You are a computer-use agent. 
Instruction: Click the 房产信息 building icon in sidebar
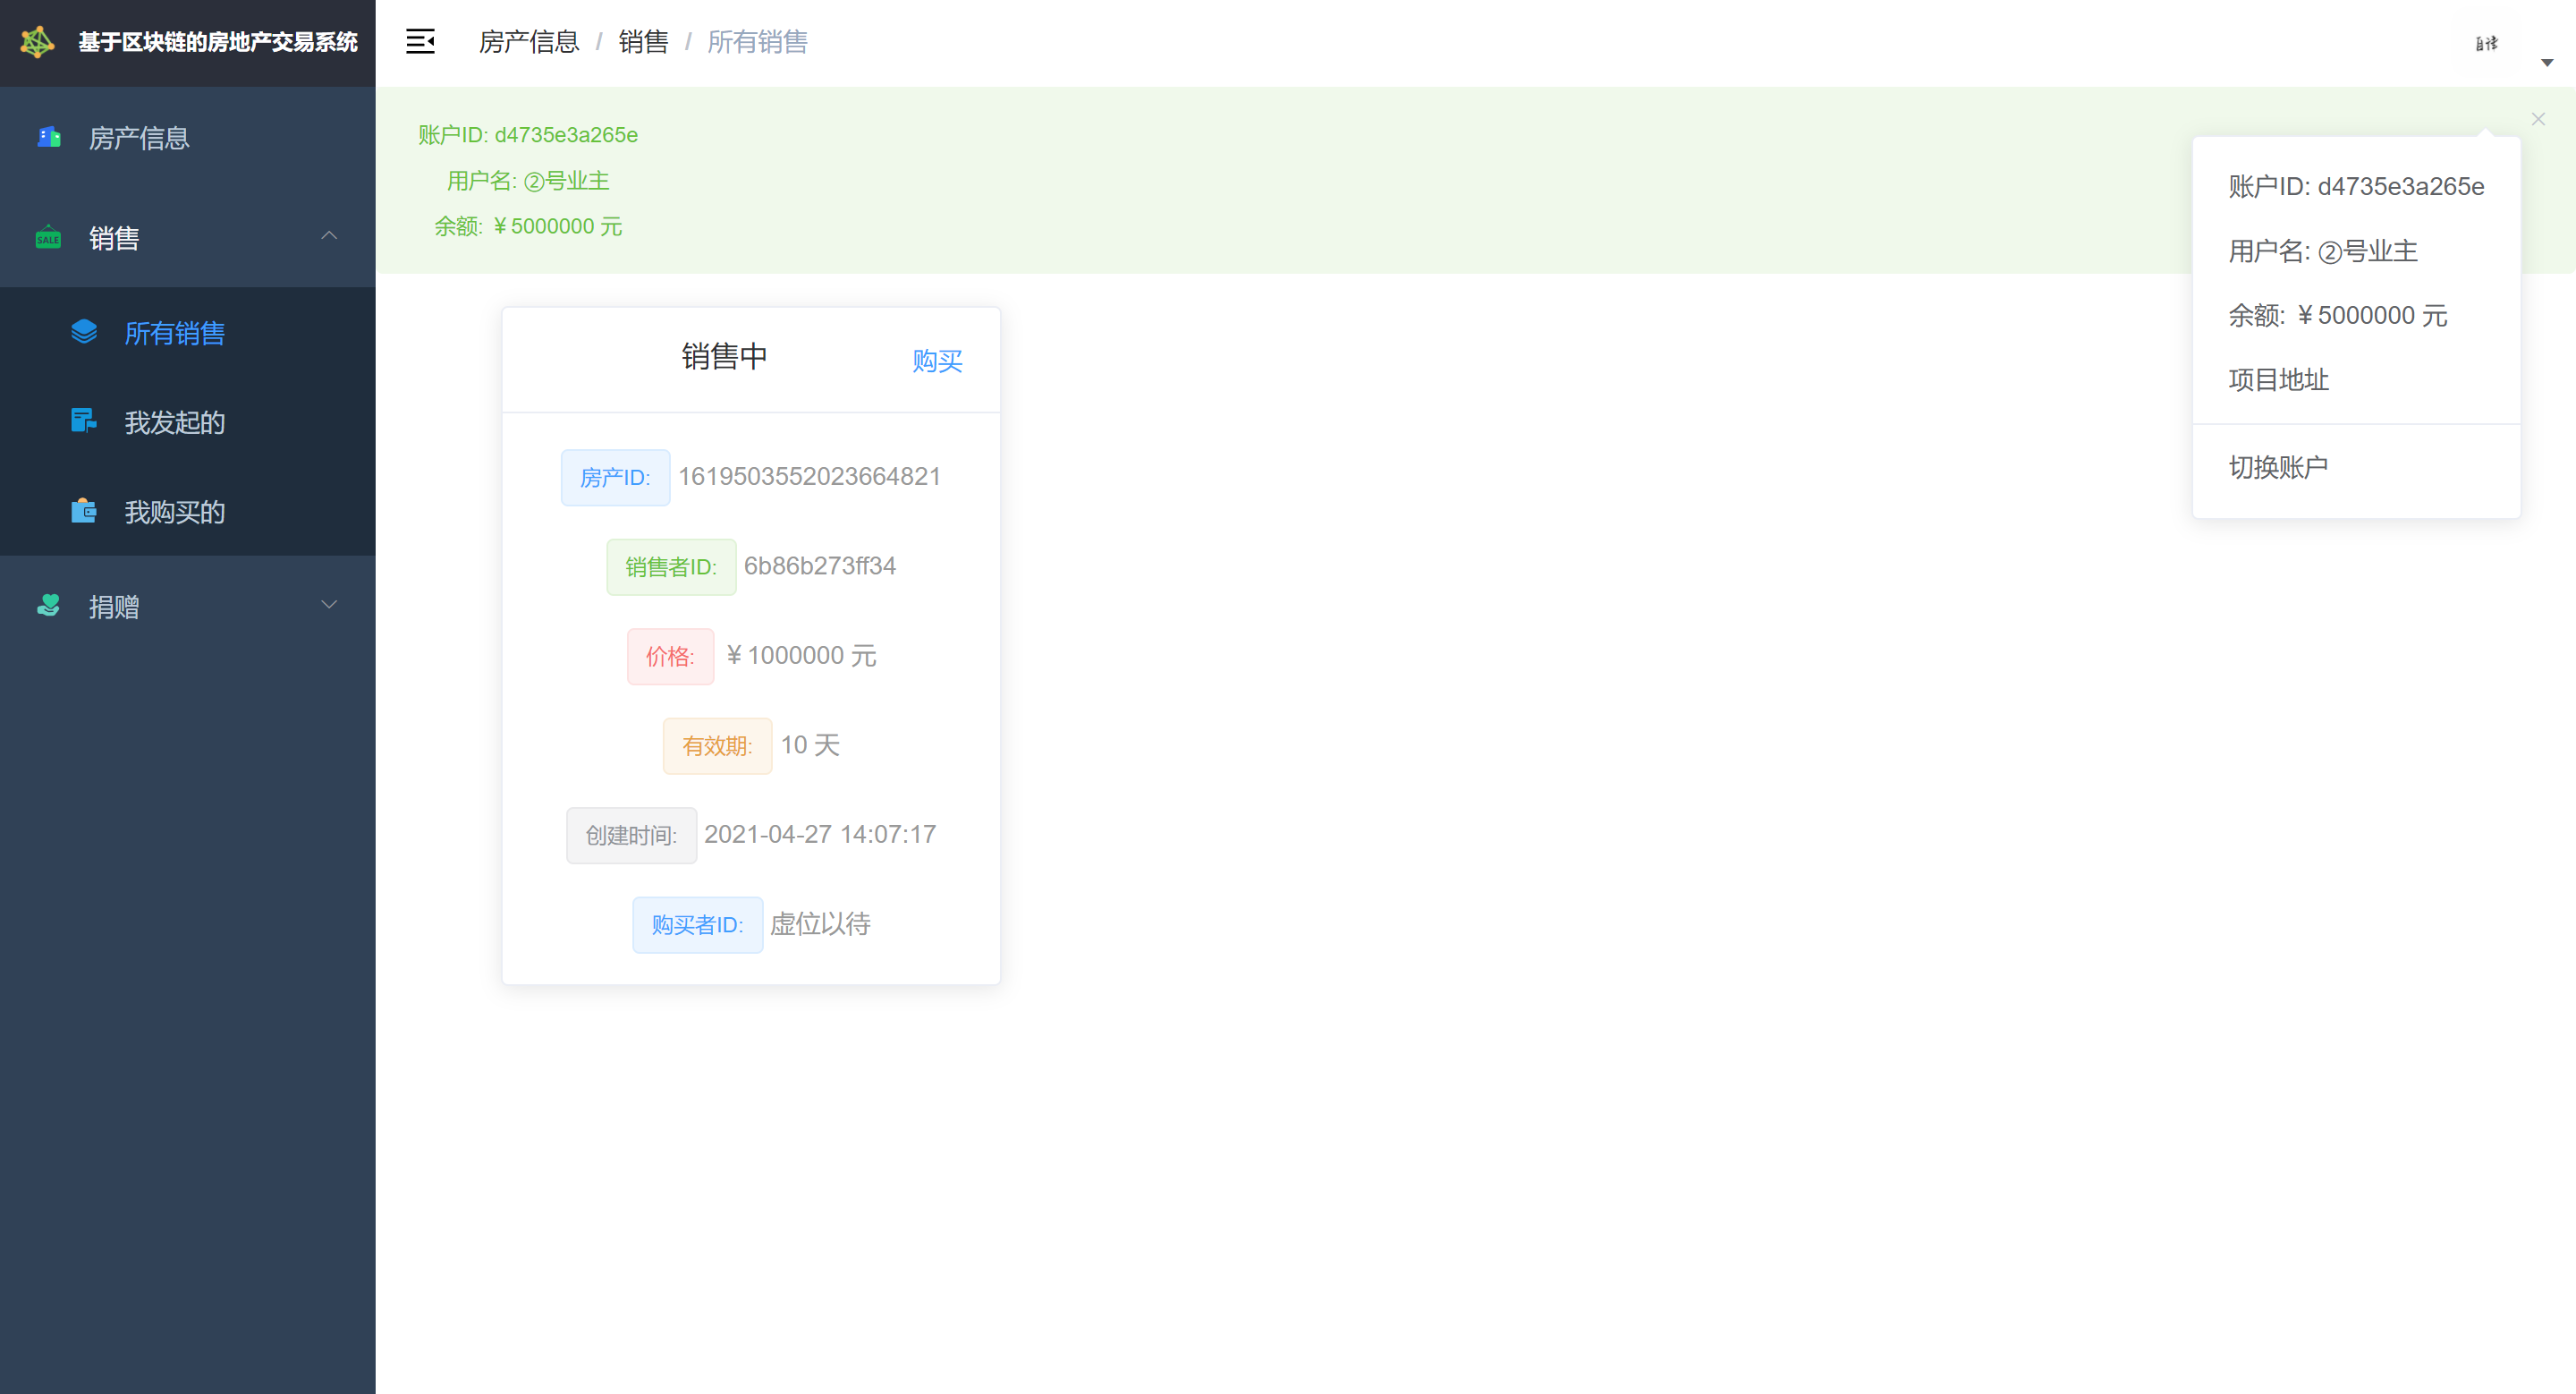tap(49, 137)
